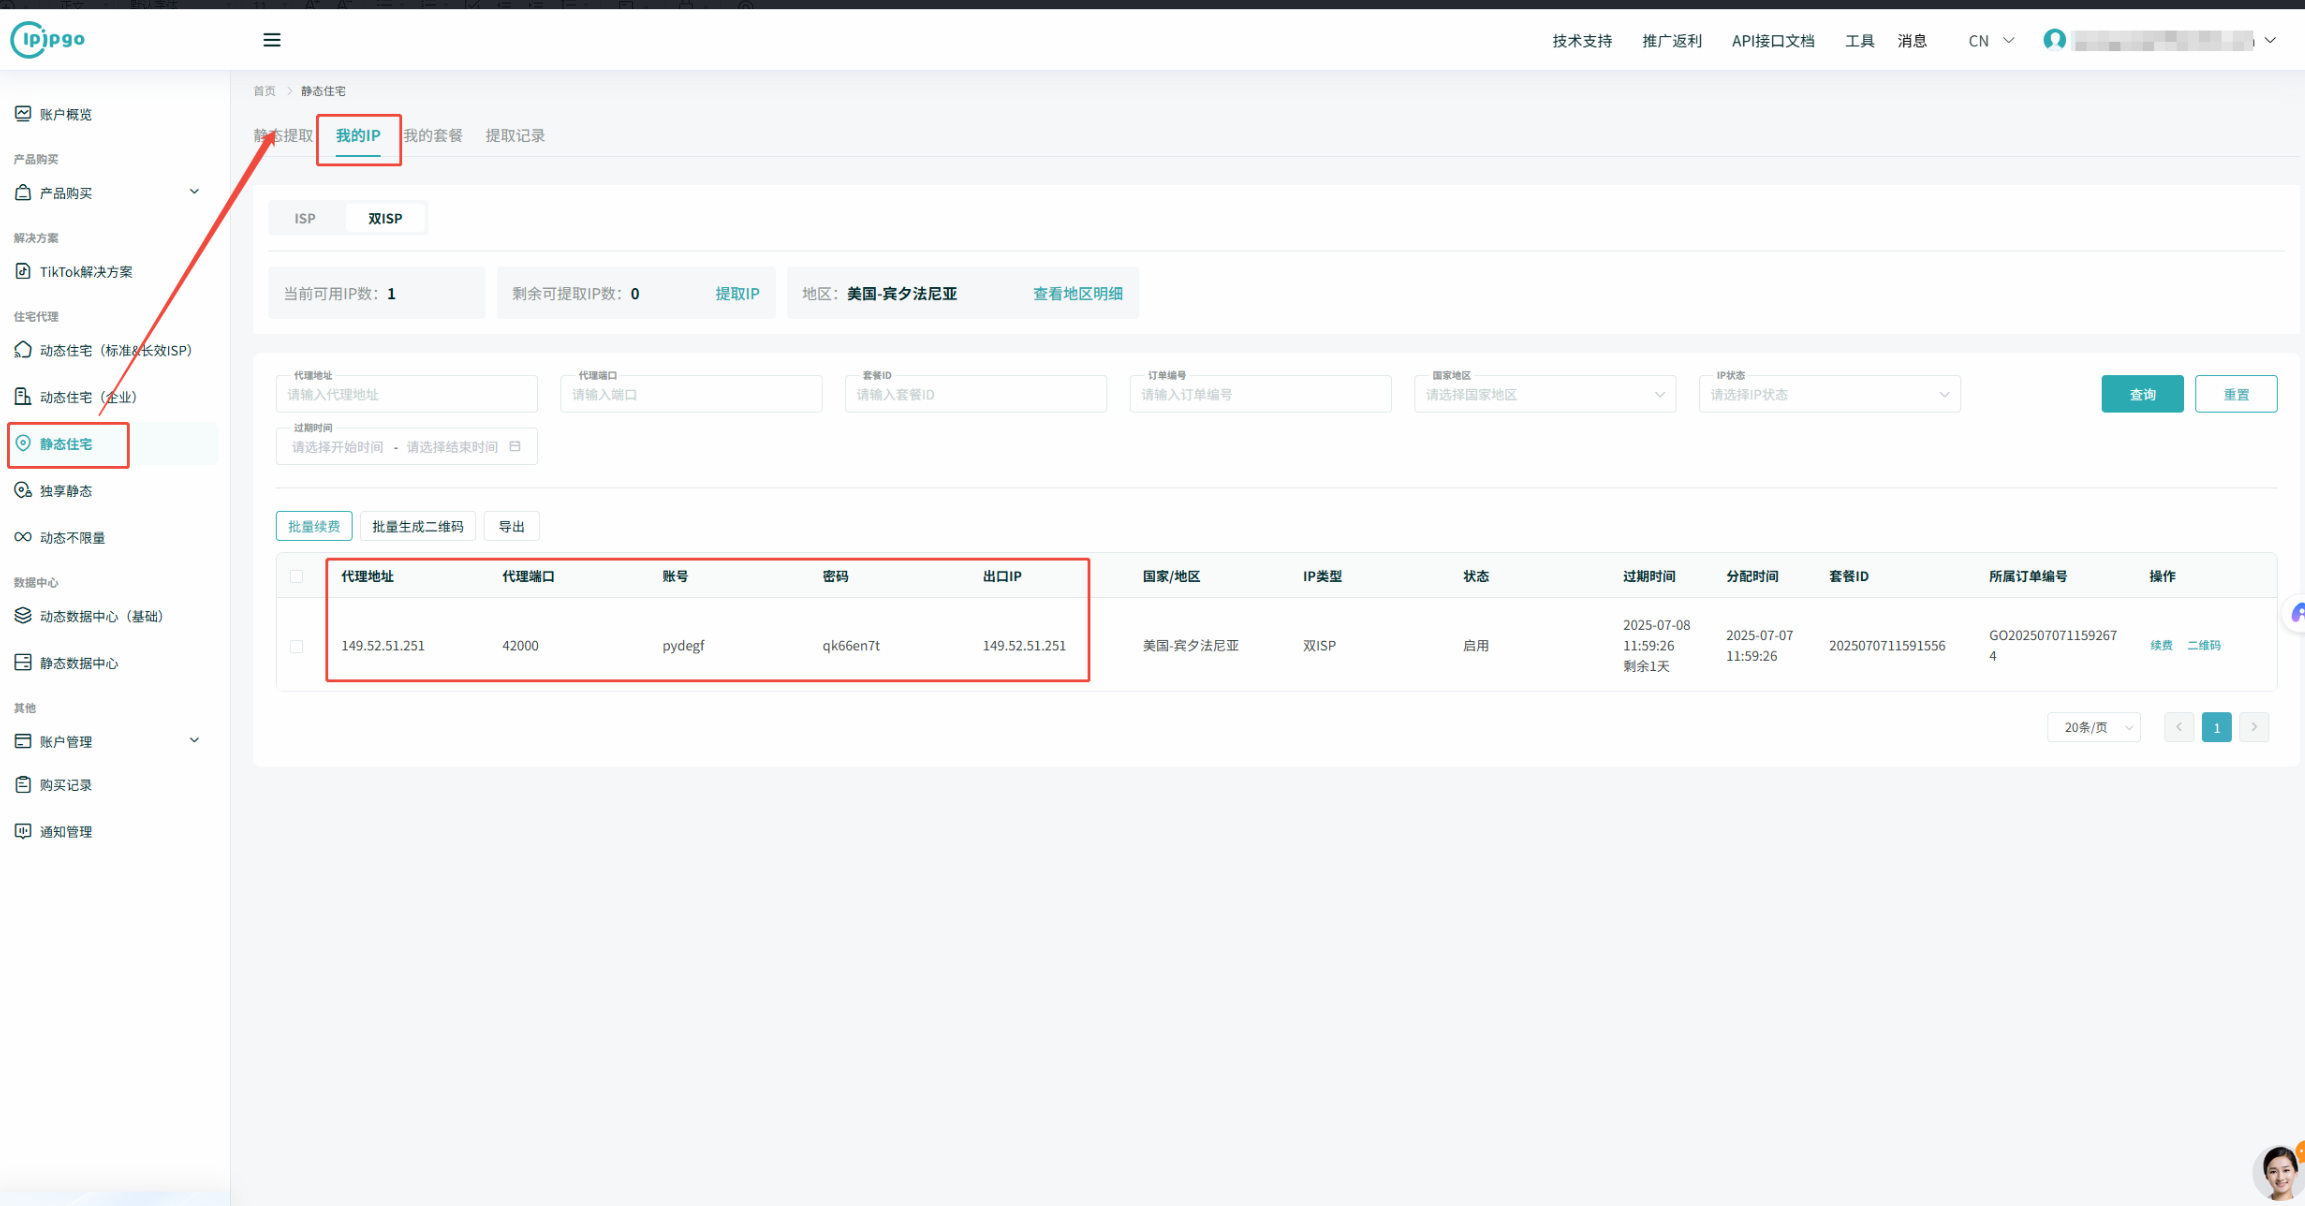
Task: Tick the checkbox for row 149.52.51.251
Action: coord(296,646)
